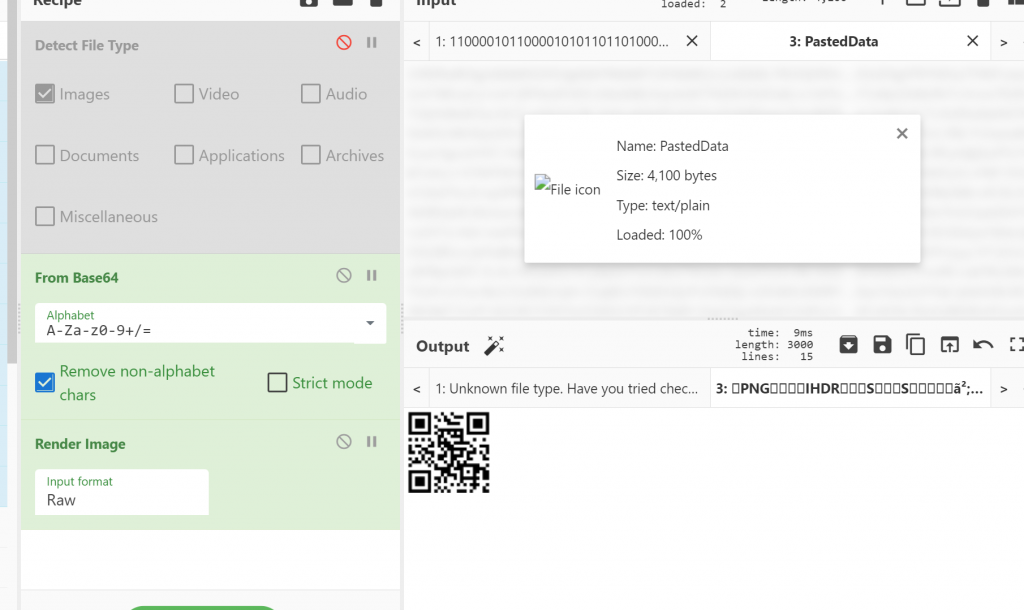Enable Strict mode checkbox
This screenshot has height=610, width=1024.
click(277, 382)
